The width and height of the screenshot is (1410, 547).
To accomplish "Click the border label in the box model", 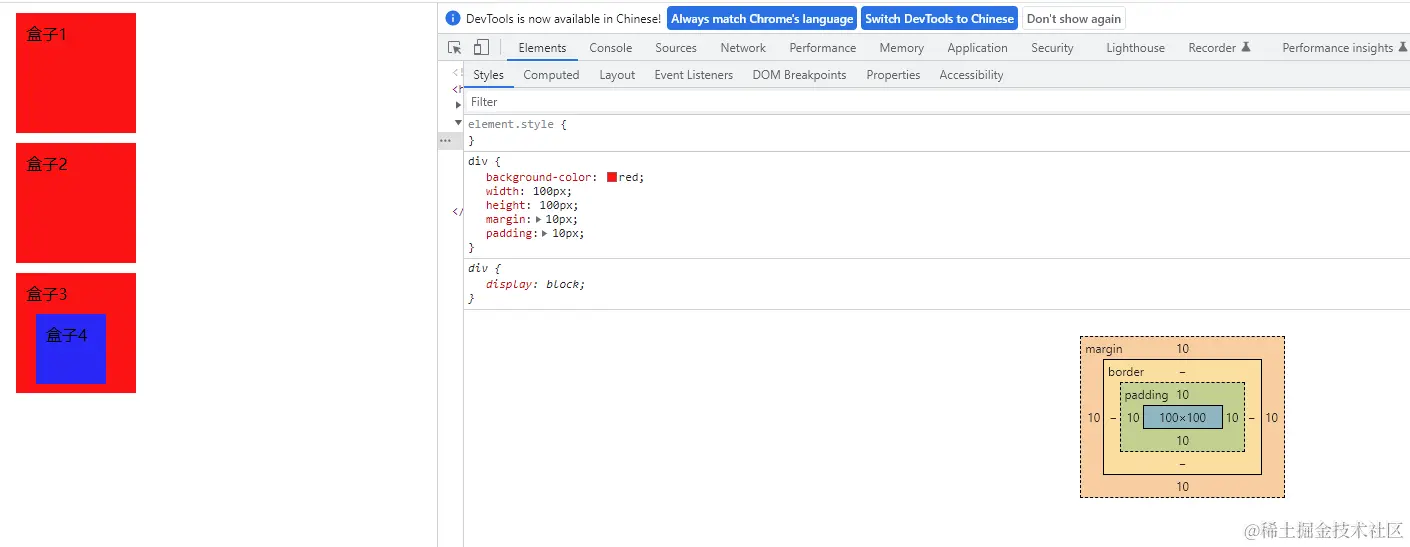I will (1126, 372).
